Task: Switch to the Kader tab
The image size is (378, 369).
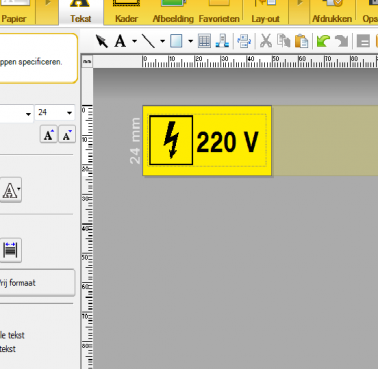Action: pyautogui.click(x=126, y=12)
